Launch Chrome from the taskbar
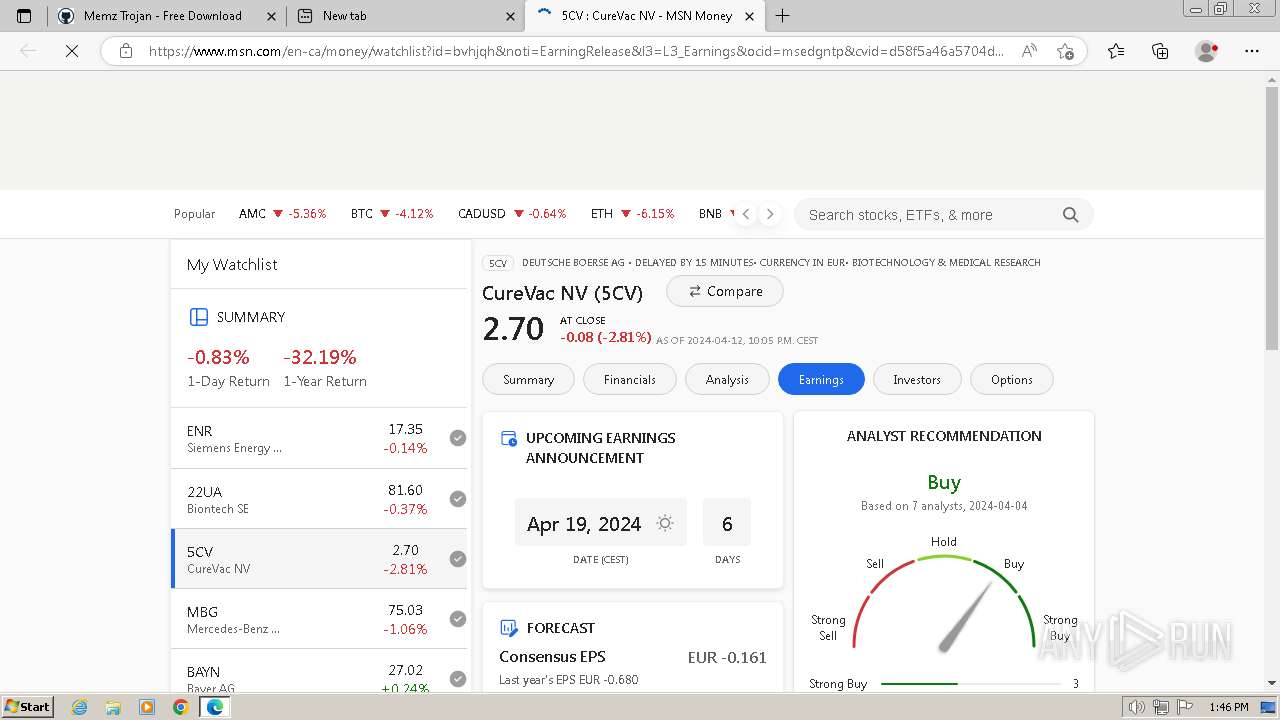The width and height of the screenshot is (1280, 720). click(181, 707)
